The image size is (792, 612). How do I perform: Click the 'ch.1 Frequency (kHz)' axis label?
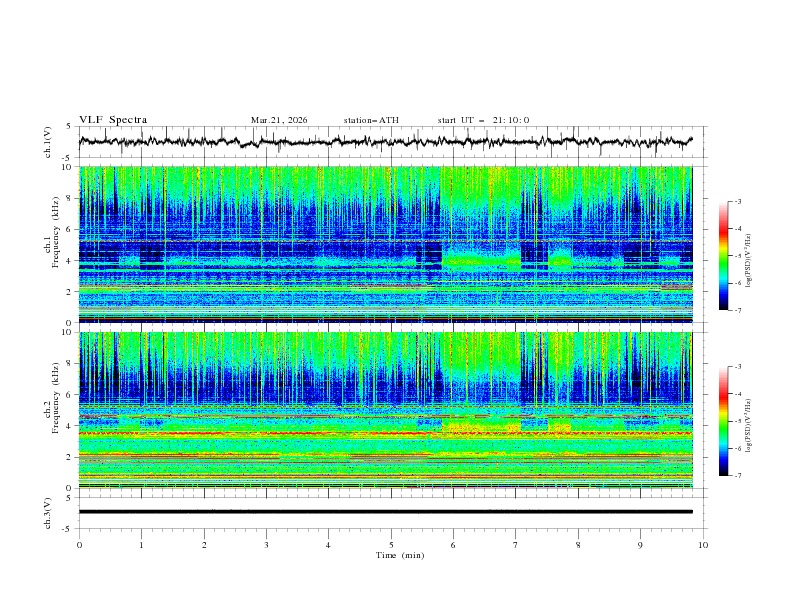(x=52, y=233)
